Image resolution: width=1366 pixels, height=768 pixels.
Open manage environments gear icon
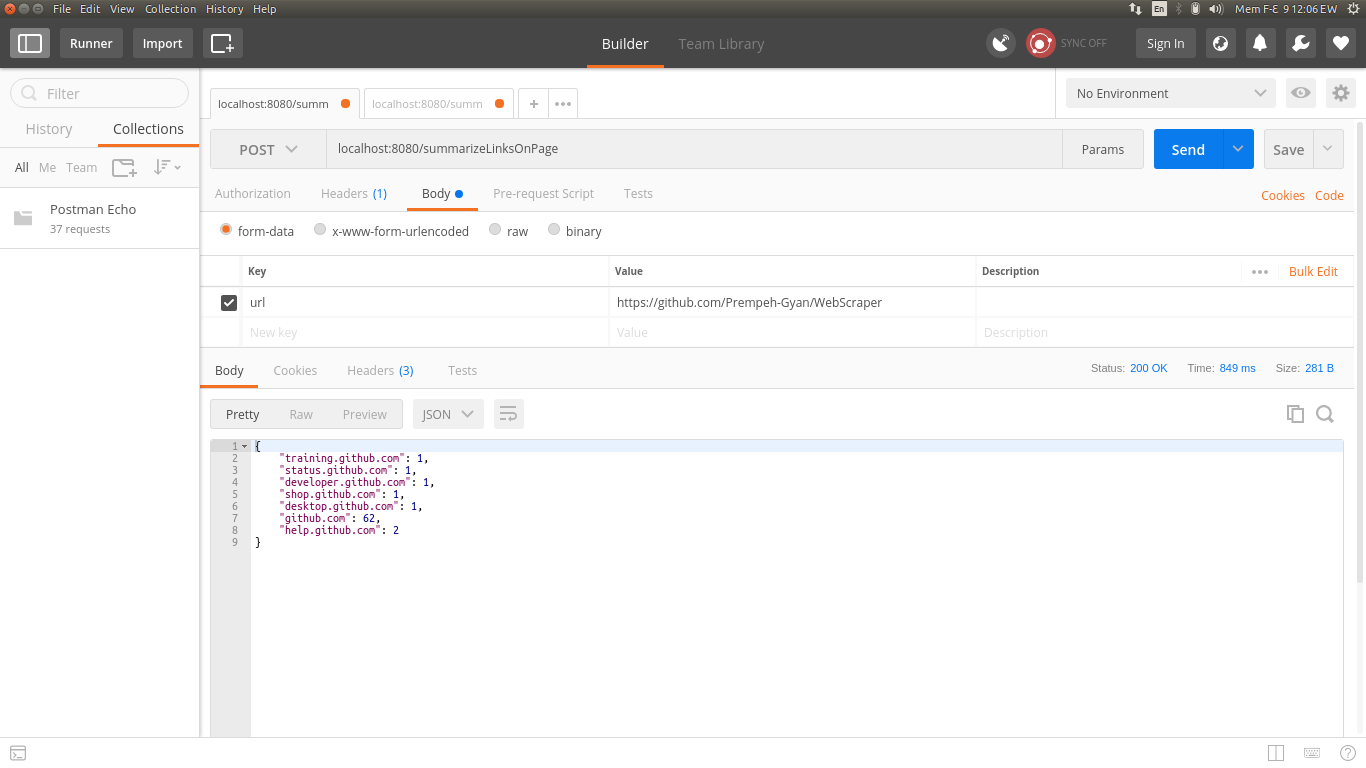[1340, 93]
